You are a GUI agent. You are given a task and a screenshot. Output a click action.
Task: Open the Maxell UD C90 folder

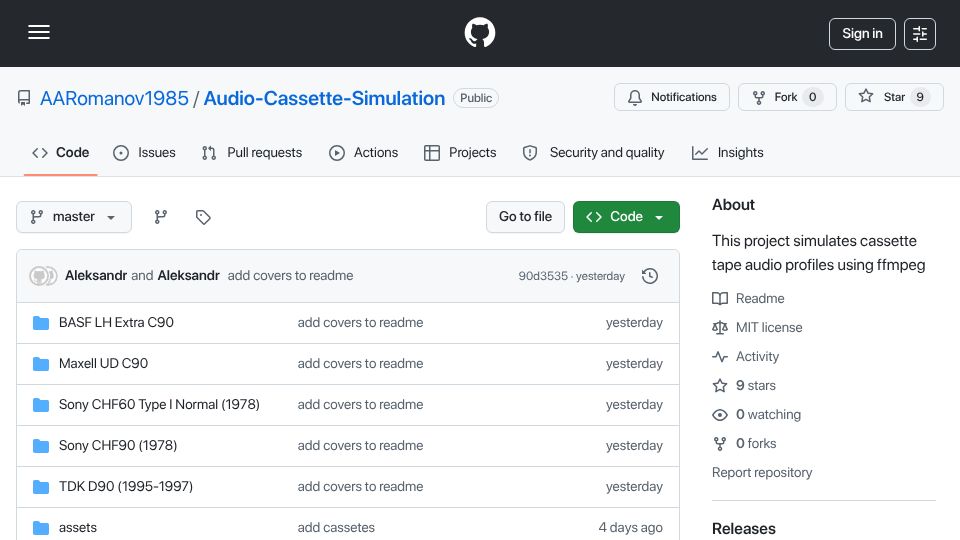coord(103,364)
